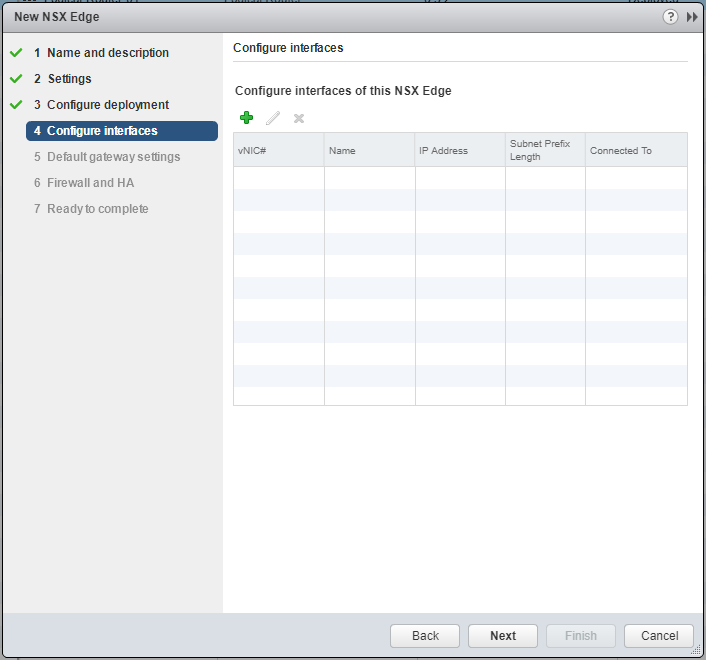The image size is (706, 660).
Task: Go to step 1 Name and description
Action: pyautogui.click(x=107, y=53)
